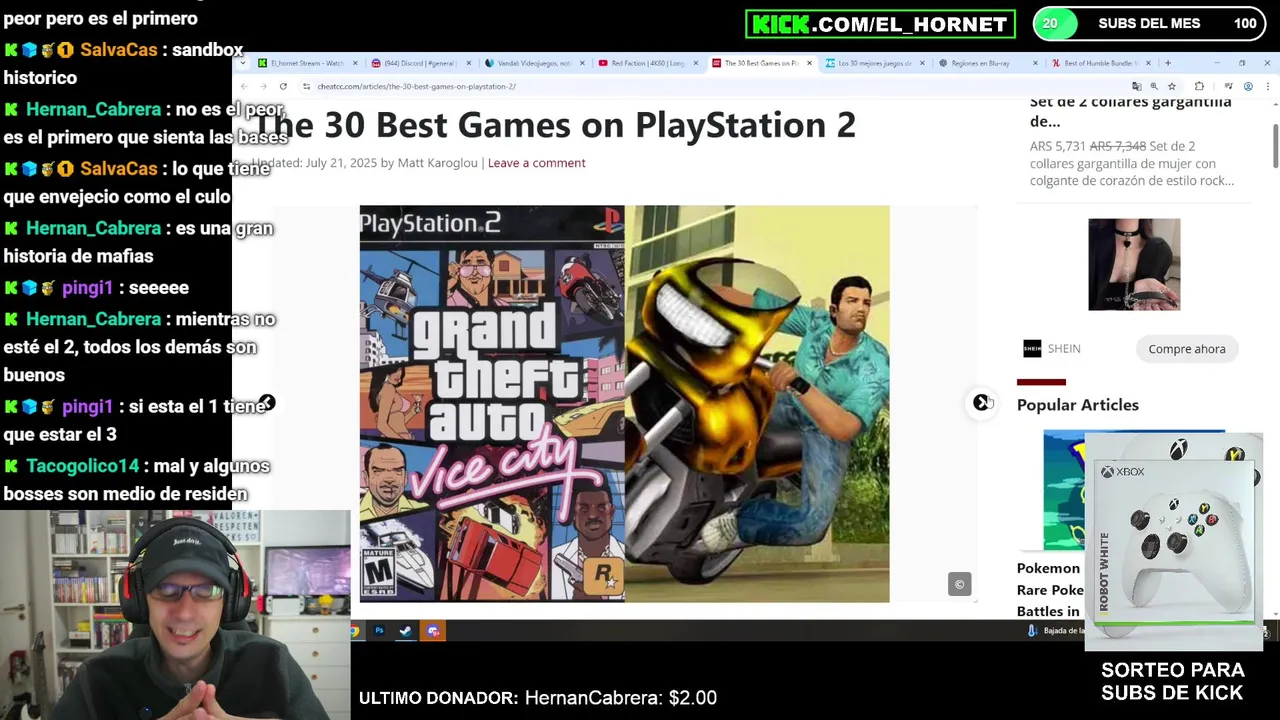
Task: Go to previous slide in game carousel
Action: click(266, 403)
